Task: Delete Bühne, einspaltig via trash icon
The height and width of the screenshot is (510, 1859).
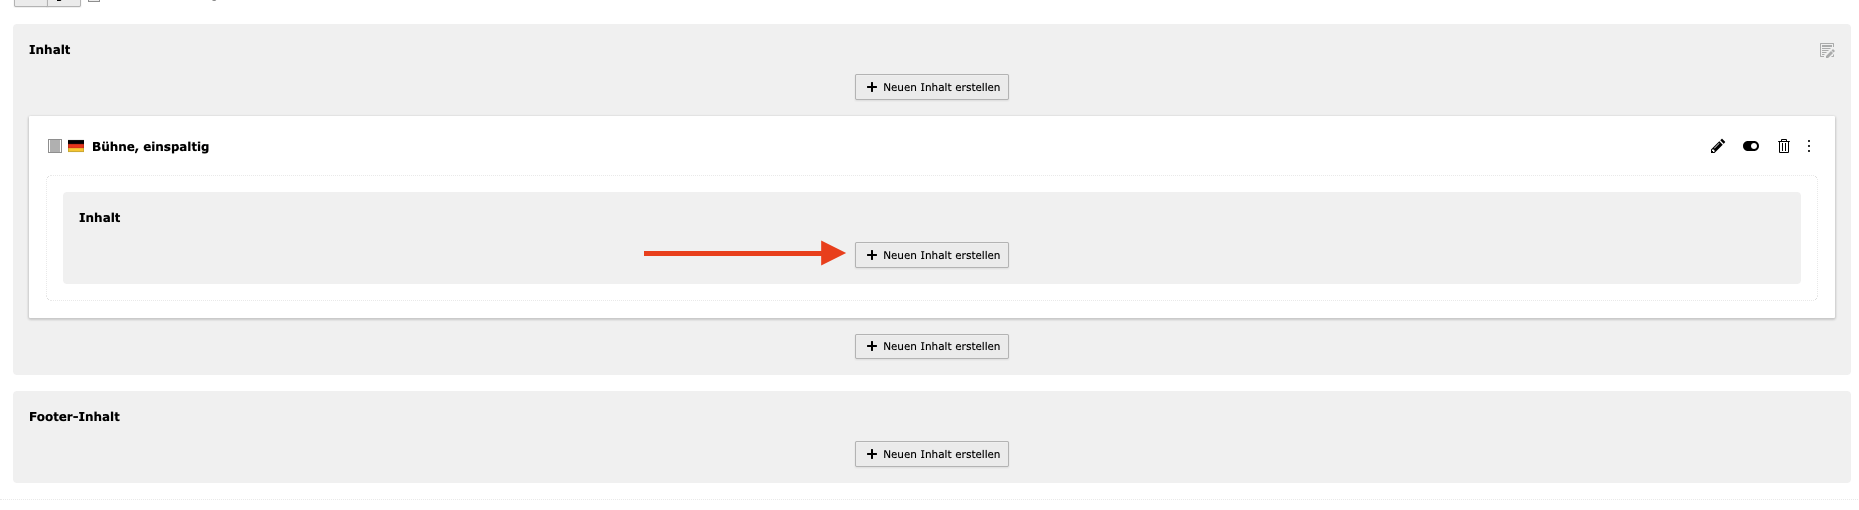Action: click(x=1783, y=146)
